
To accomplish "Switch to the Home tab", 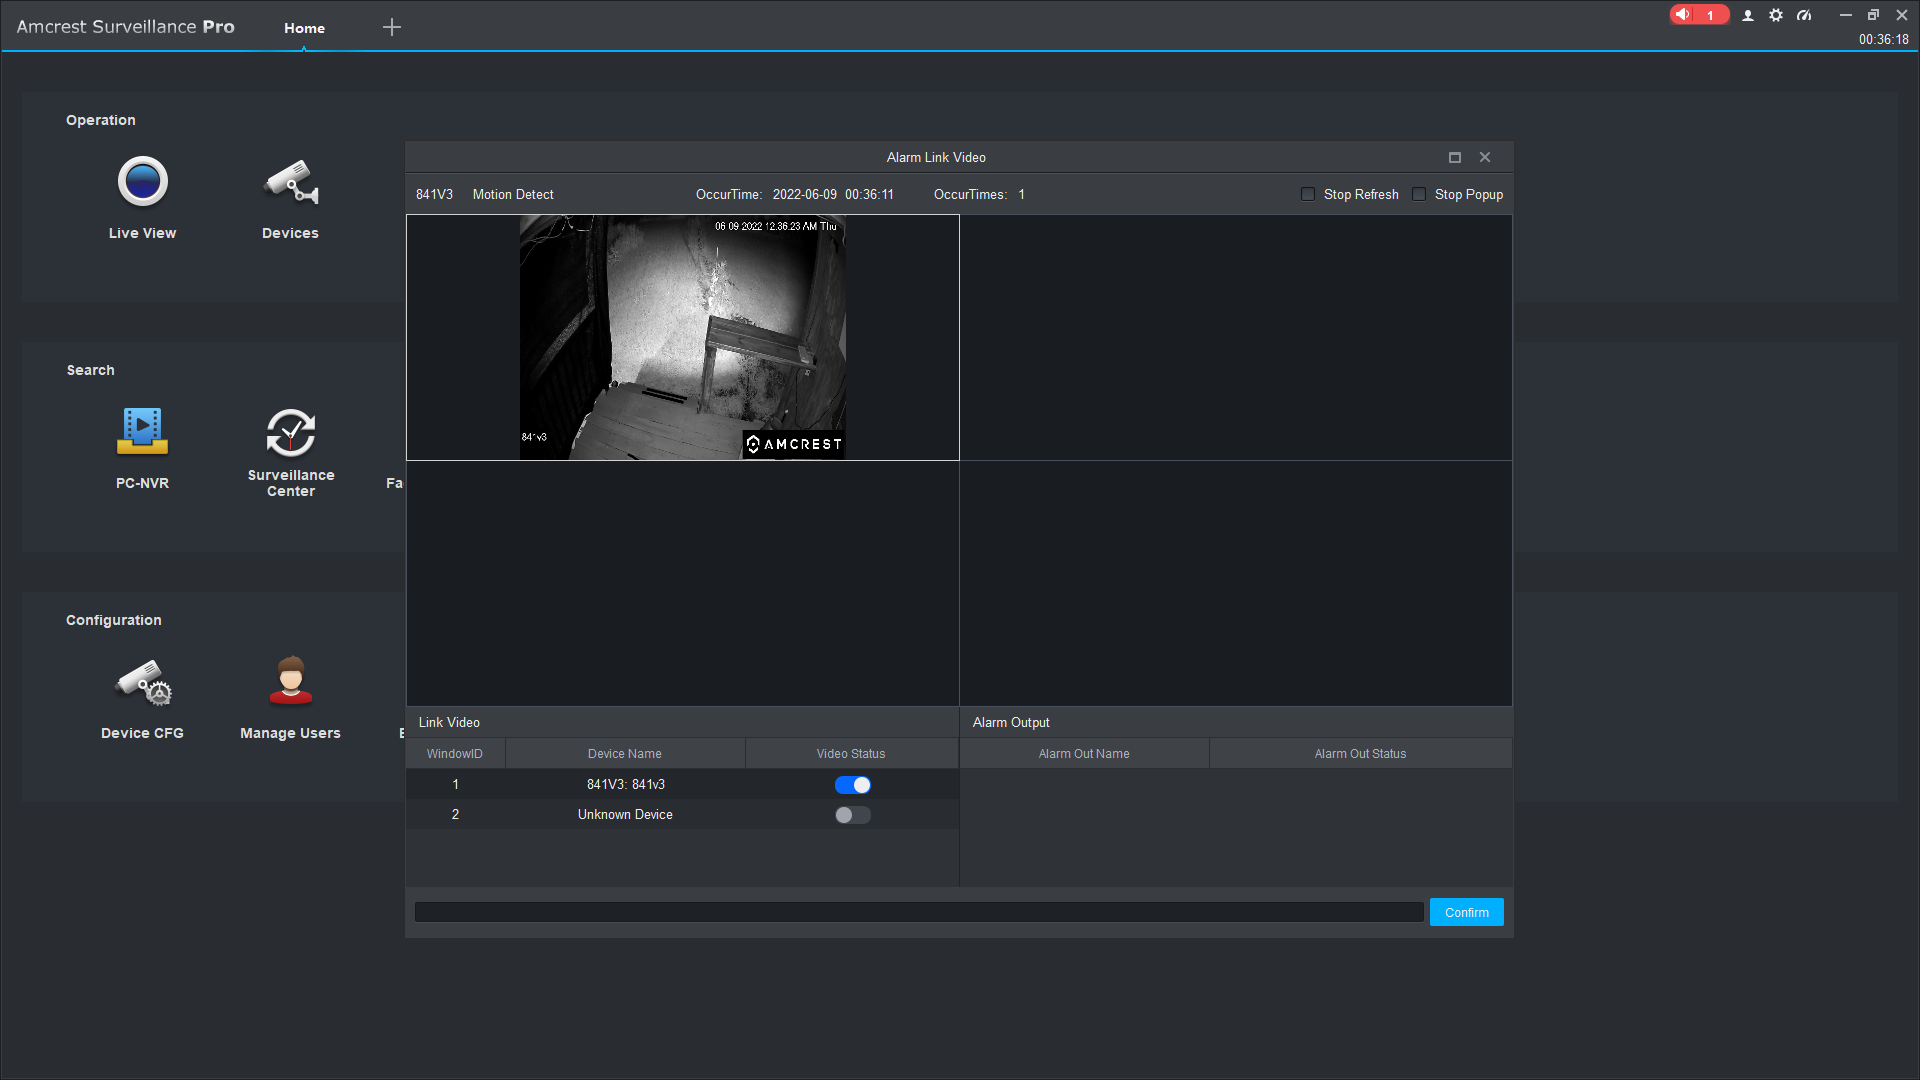I will (304, 28).
